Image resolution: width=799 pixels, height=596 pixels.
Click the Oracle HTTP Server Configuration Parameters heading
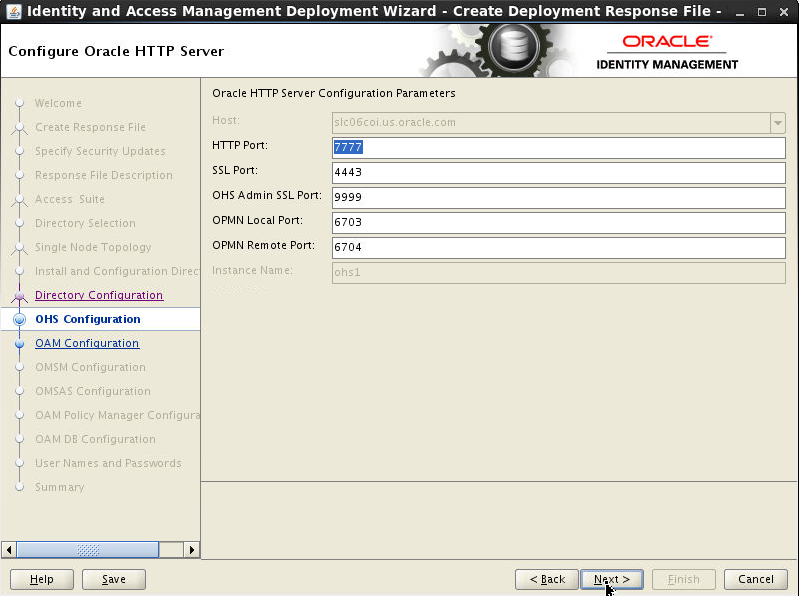(334, 93)
